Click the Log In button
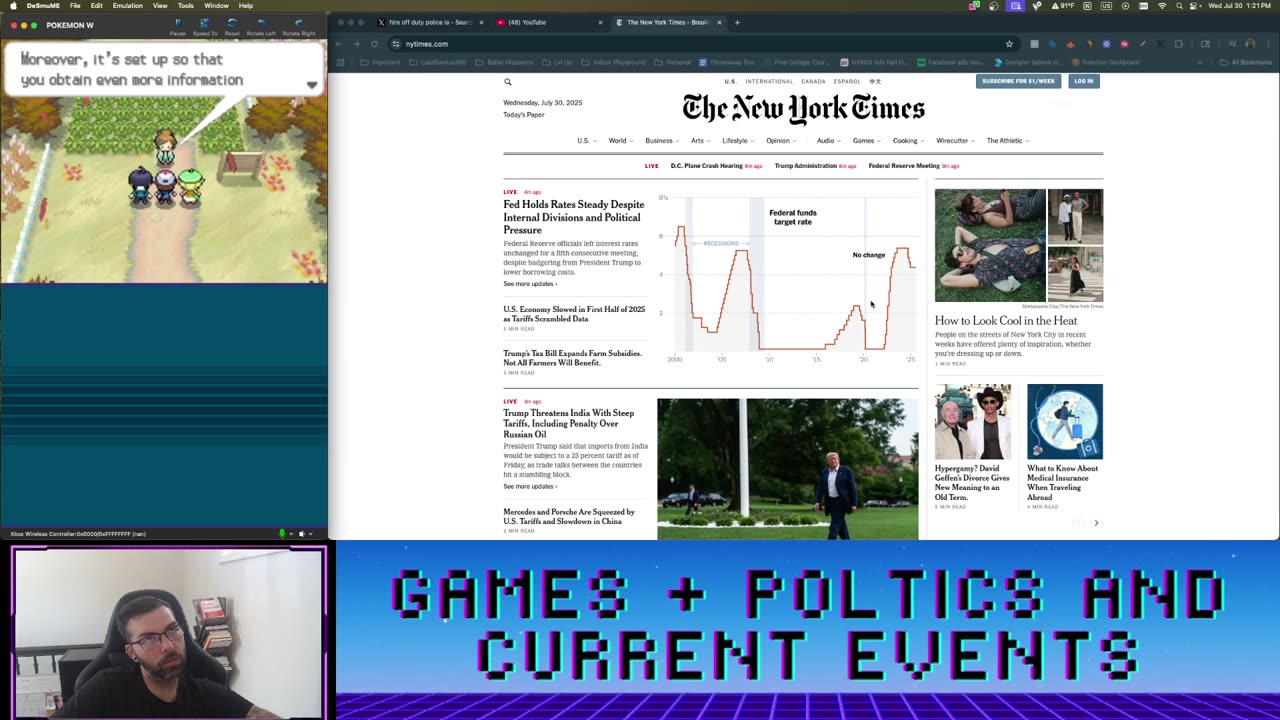This screenshot has height=720, width=1280. click(1084, 81)
